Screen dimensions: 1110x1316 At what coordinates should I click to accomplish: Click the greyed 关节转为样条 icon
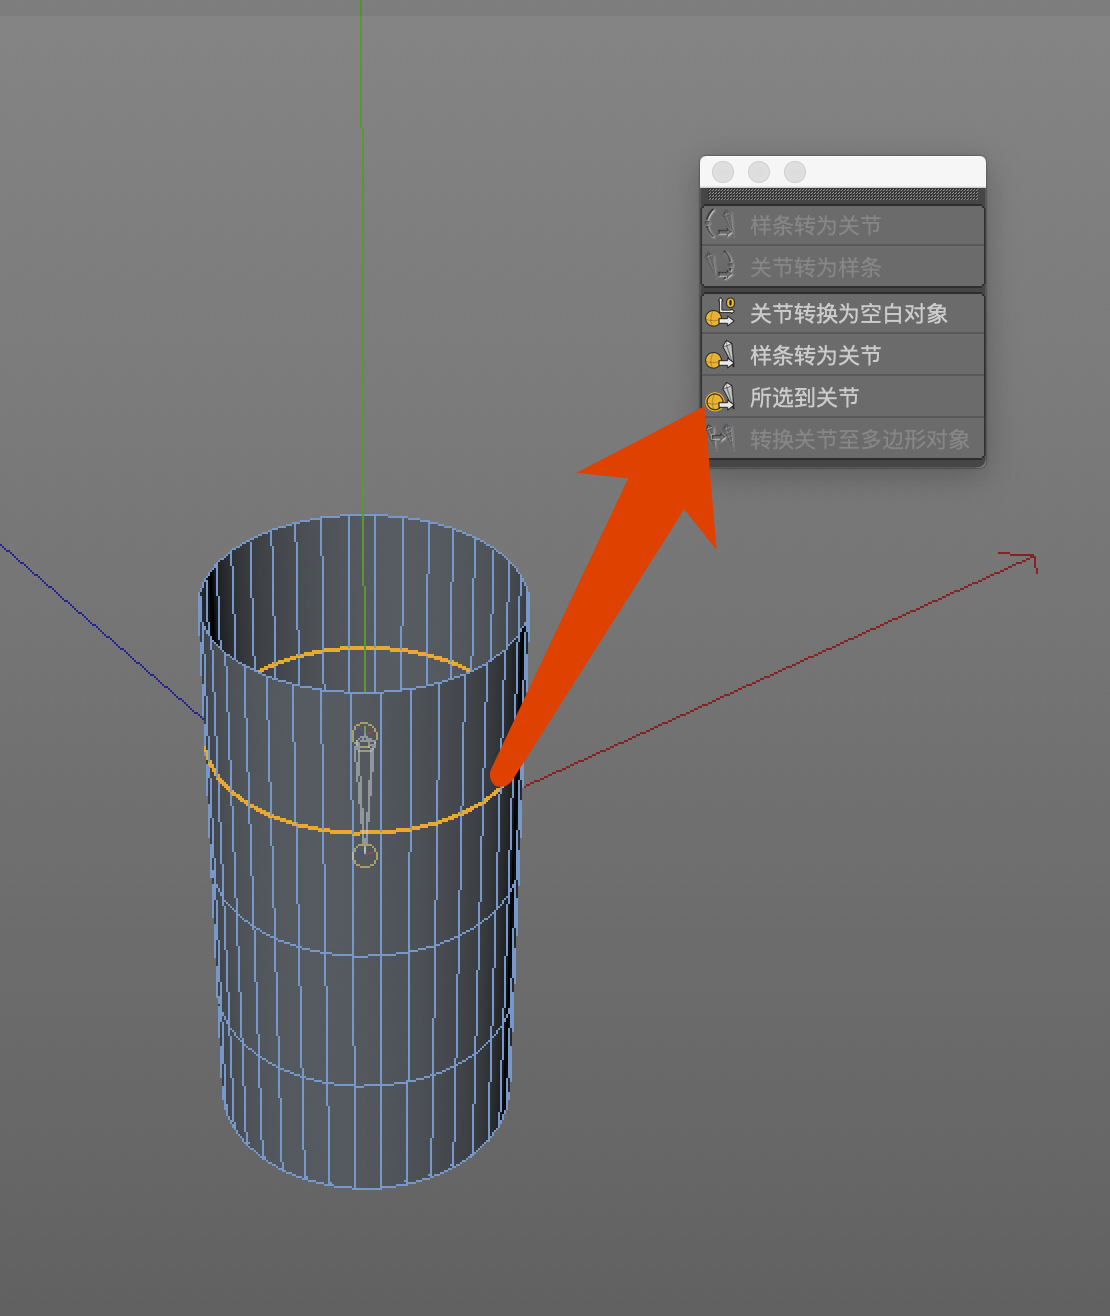click(x=720, y=266)
